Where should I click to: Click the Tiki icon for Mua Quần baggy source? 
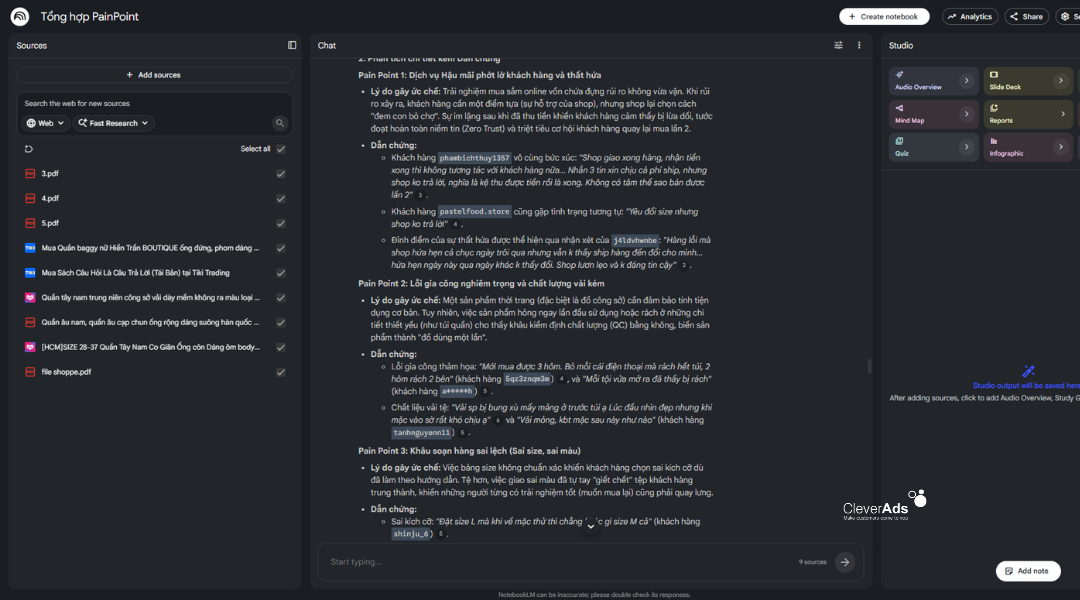(30, 248)
